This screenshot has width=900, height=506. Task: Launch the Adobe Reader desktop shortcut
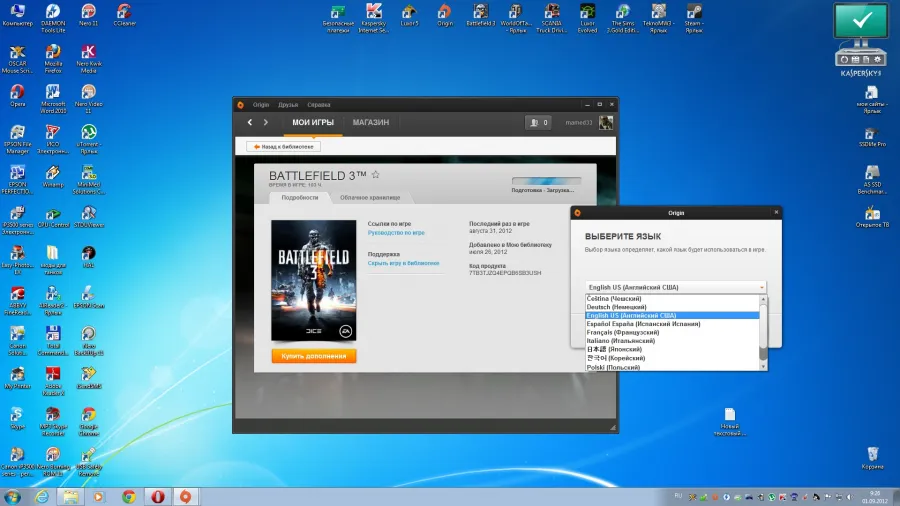coord(53,381)
